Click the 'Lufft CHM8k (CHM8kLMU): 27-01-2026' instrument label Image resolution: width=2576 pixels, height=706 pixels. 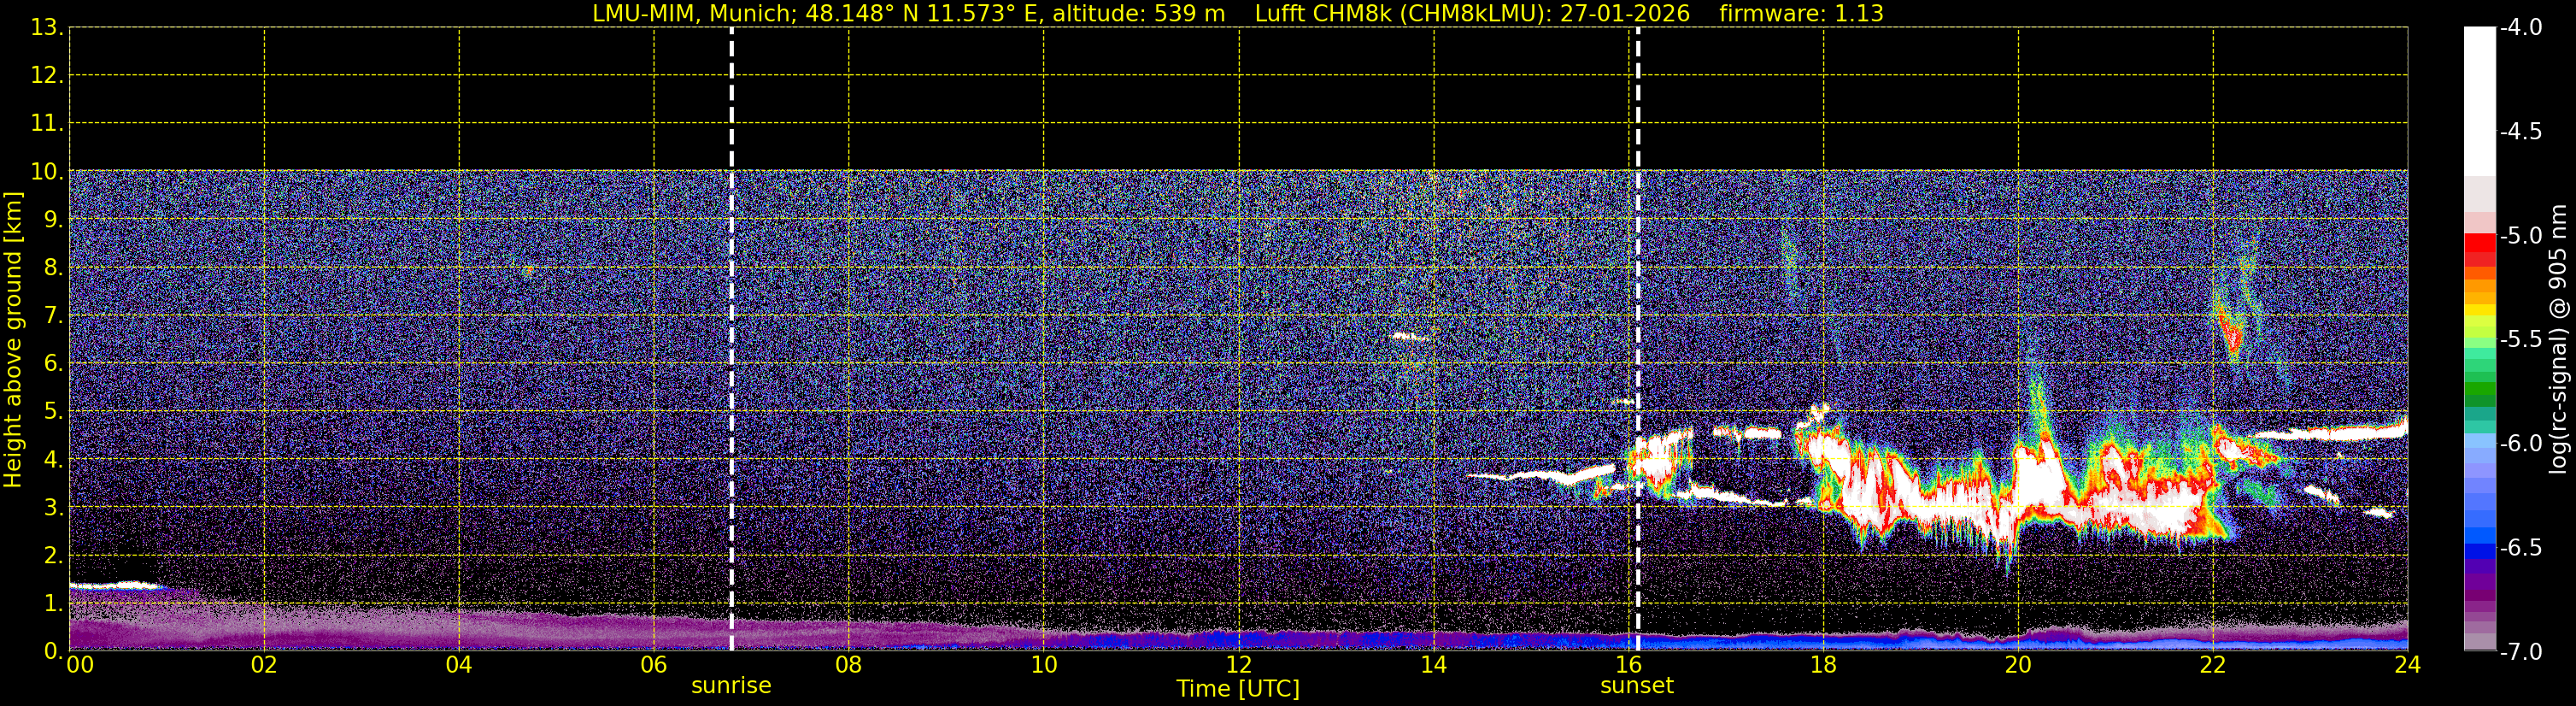tap(1472, 14)
